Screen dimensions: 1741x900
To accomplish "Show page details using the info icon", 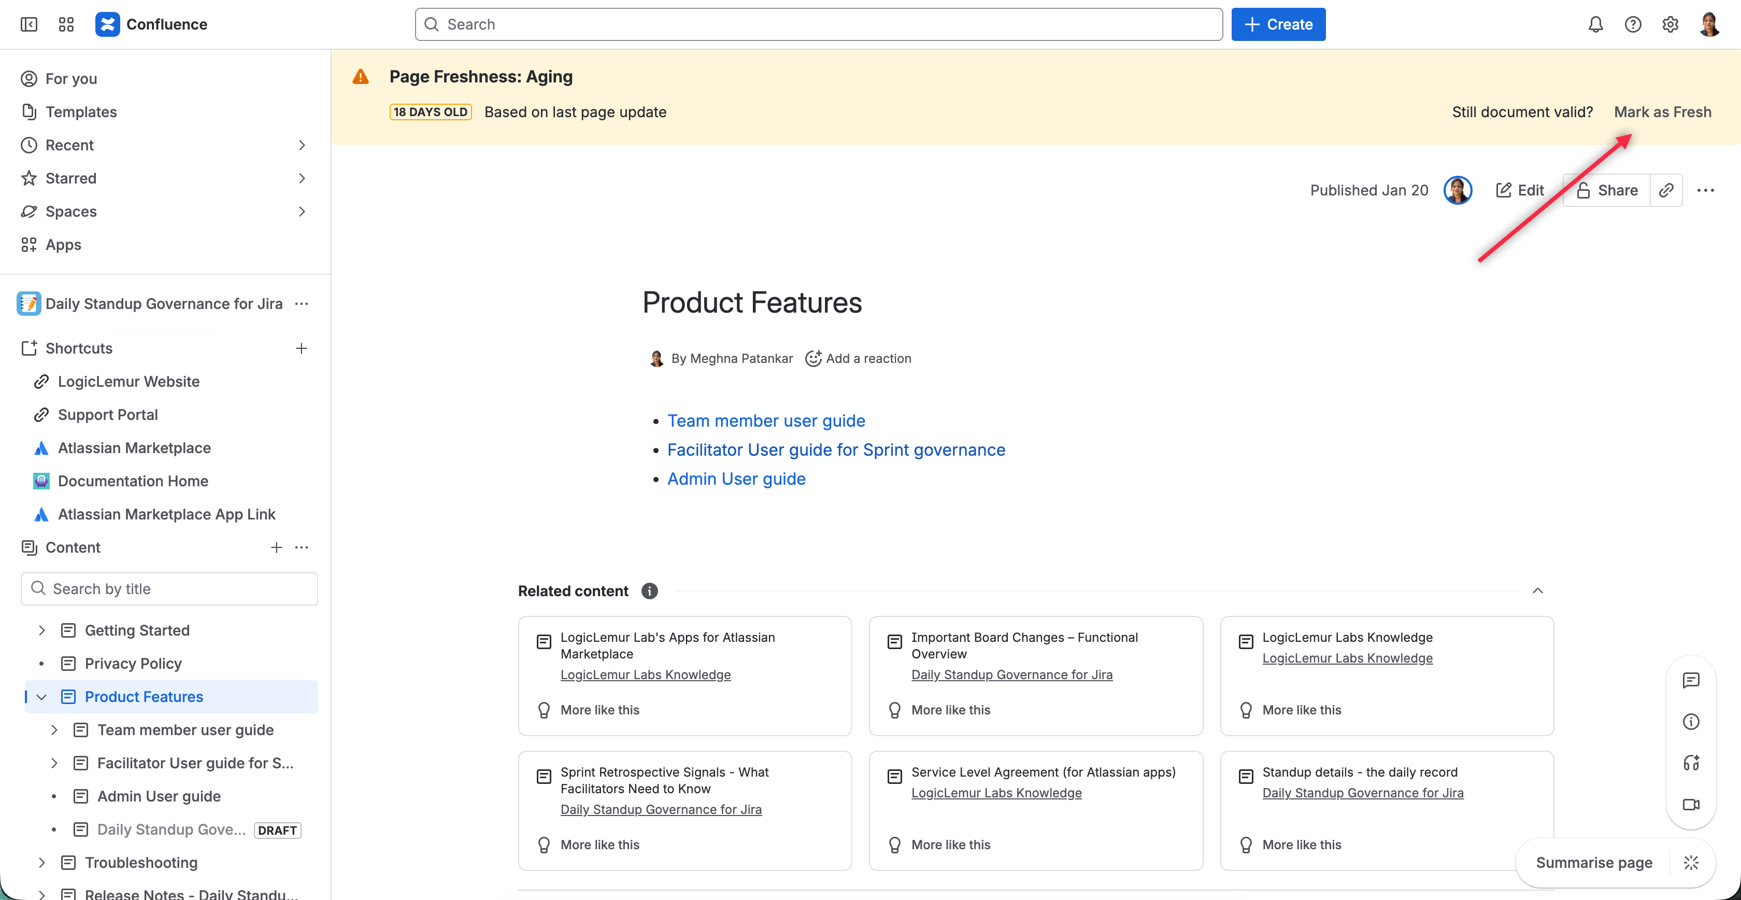I will tap(1691, 721).
